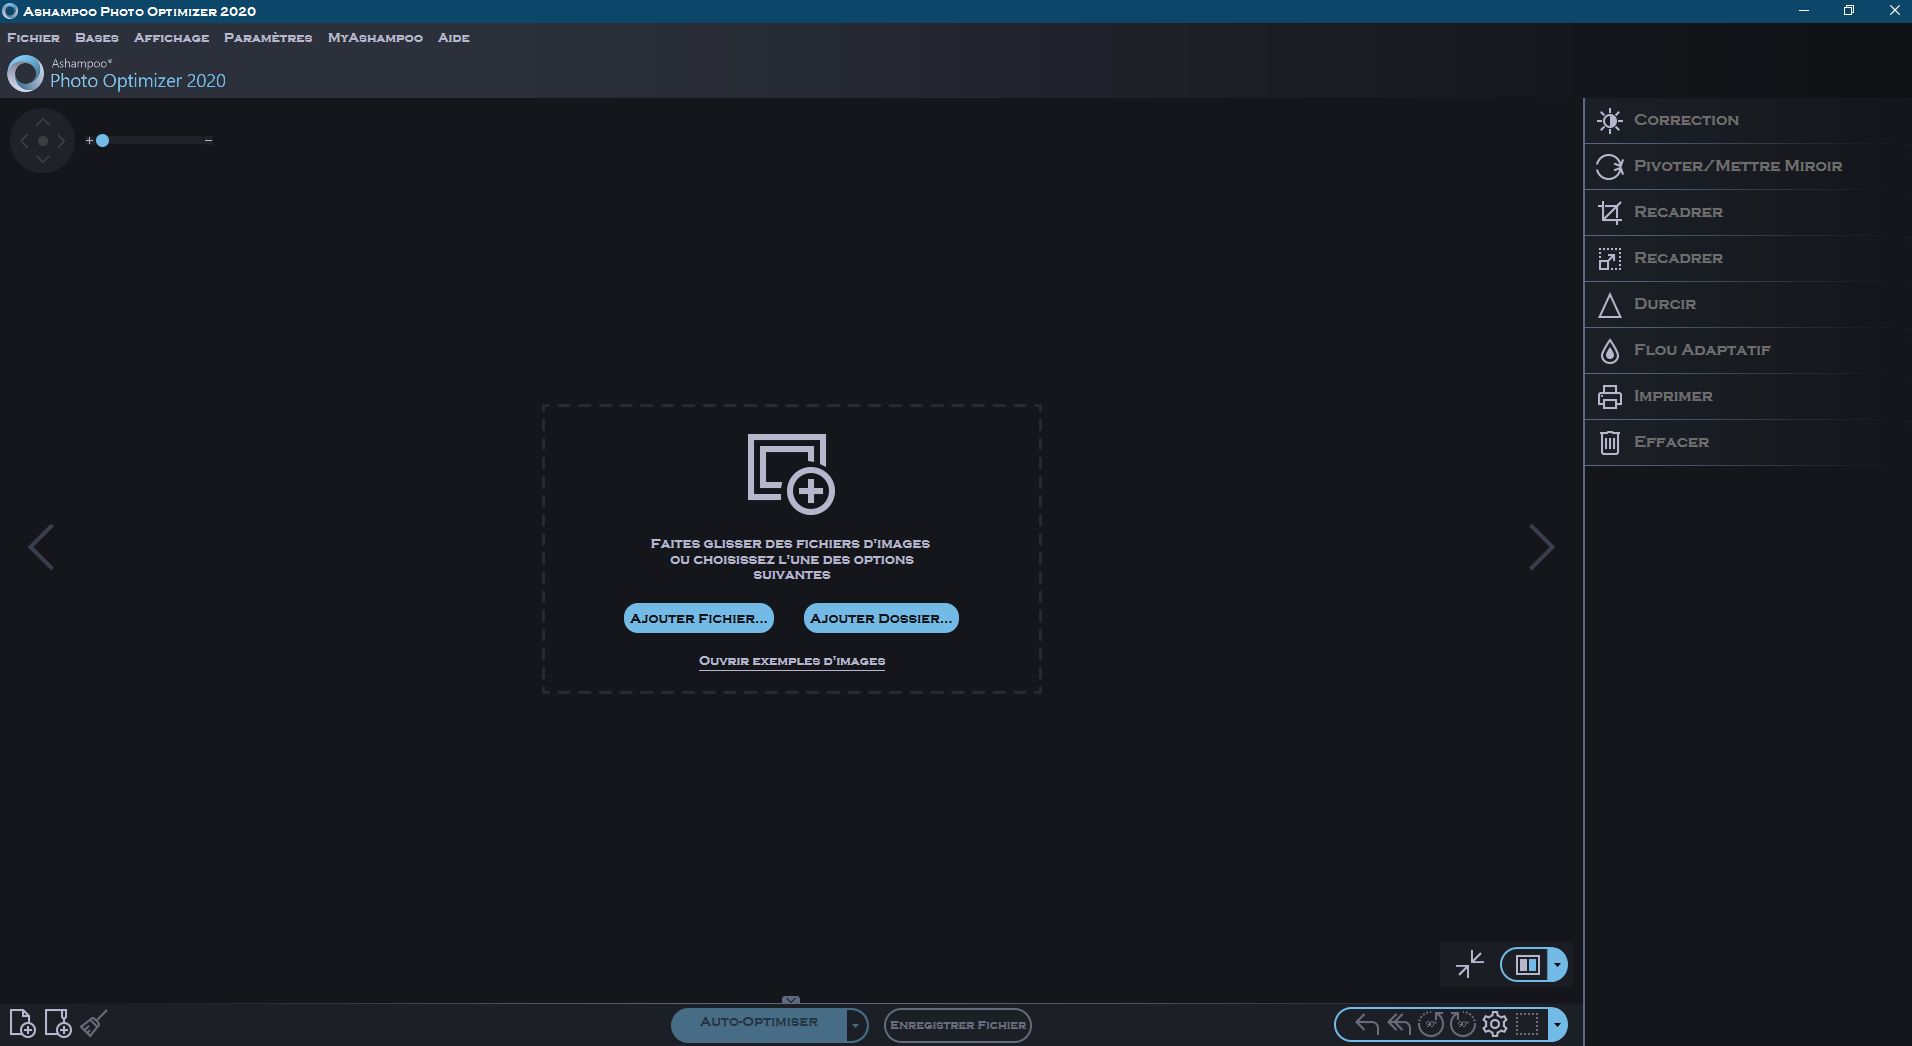Select Pivoter/Mettre Miroir tool
This screenshot has height=1046, width=1912.
1737,166
